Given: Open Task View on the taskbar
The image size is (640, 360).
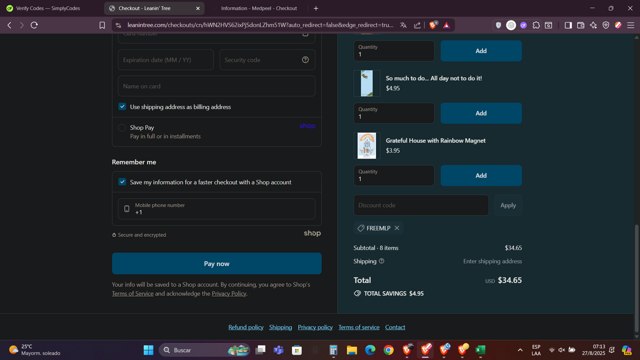Looking at the screenshot, I should pyautogui.click(x=260, y=350).
